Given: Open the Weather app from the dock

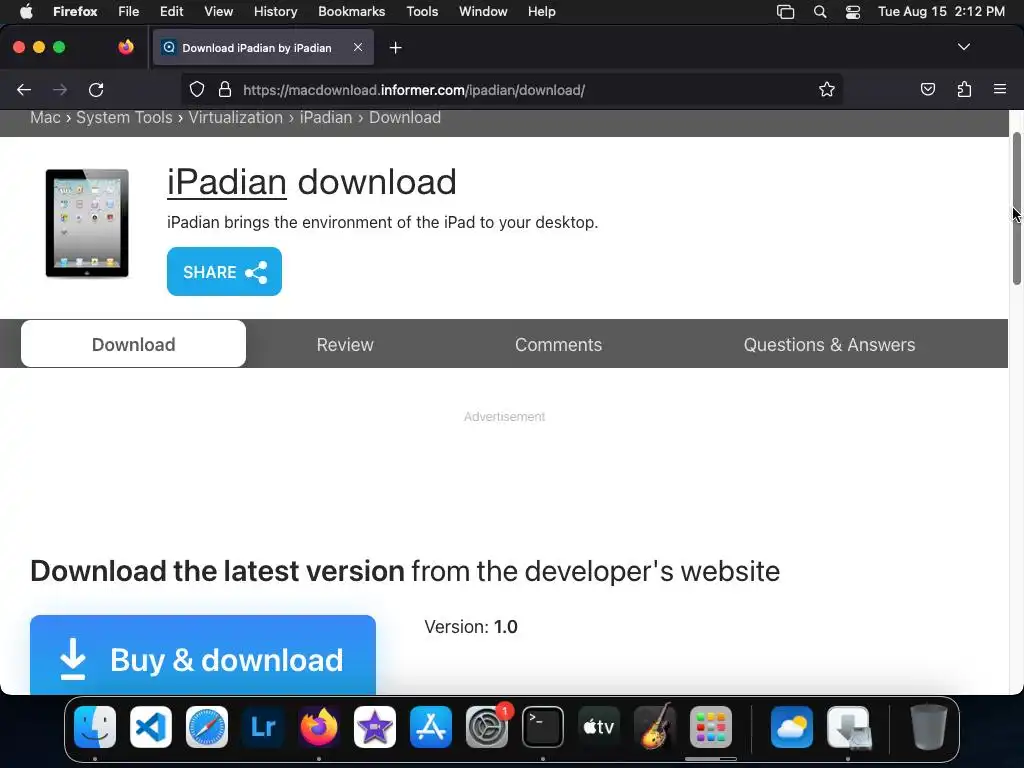Looking at the screenshot, I should pos(792,727).
